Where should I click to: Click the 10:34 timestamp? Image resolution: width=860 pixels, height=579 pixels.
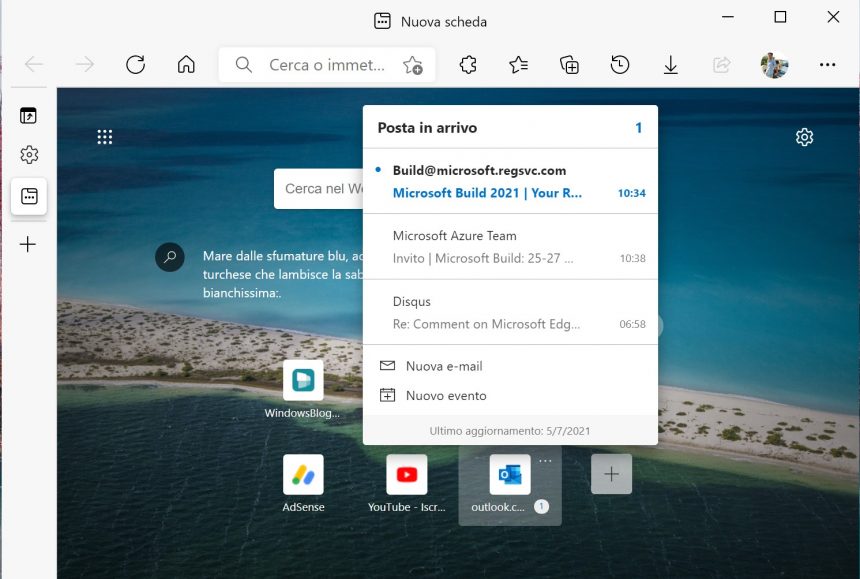click(632, 193)
